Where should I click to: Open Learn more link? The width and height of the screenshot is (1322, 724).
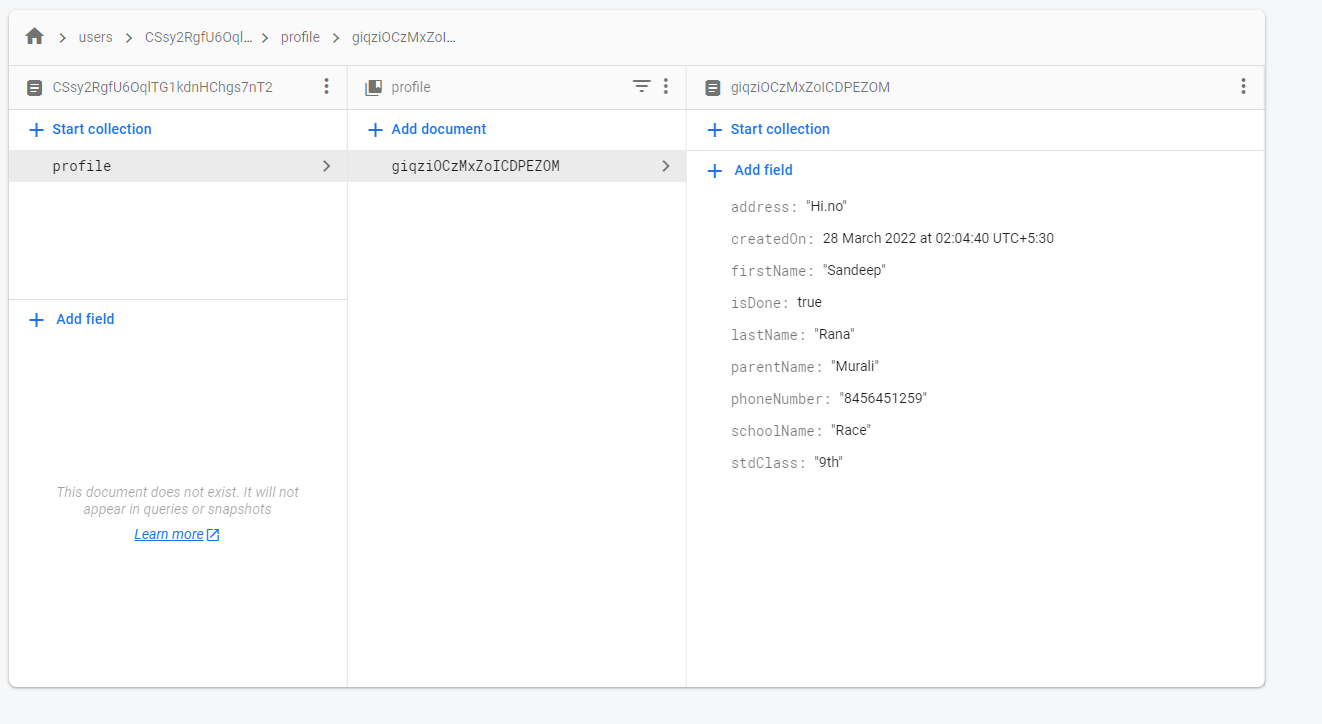click(x=169, y=534)
